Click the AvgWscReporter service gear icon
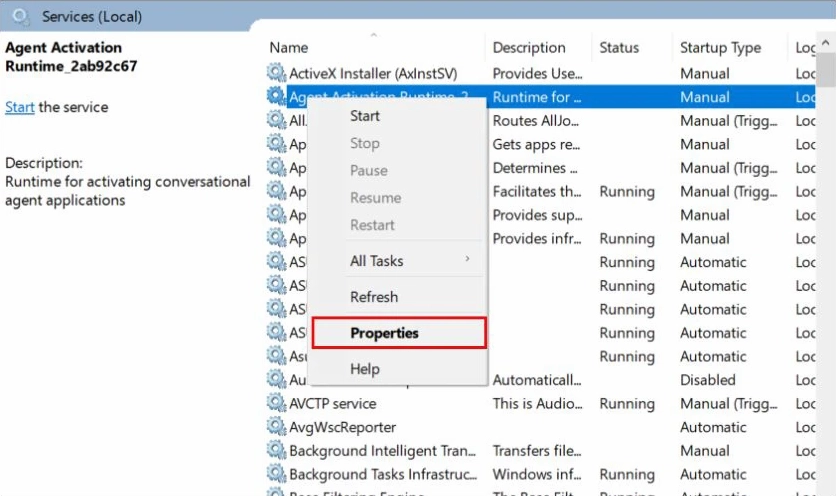 pyautogui.click(x=276, y=428)
